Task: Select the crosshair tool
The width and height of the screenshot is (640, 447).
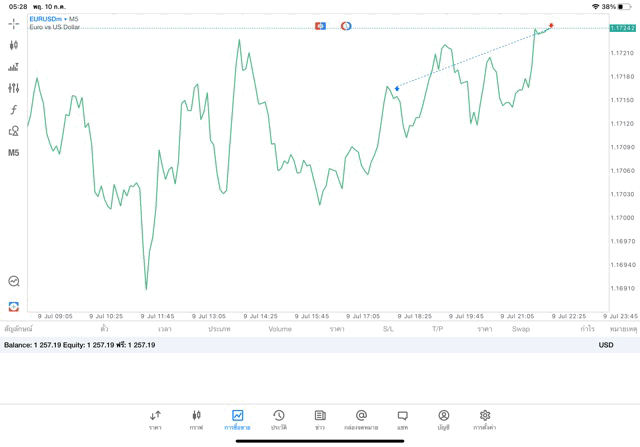Action: [x=13, y=23]
